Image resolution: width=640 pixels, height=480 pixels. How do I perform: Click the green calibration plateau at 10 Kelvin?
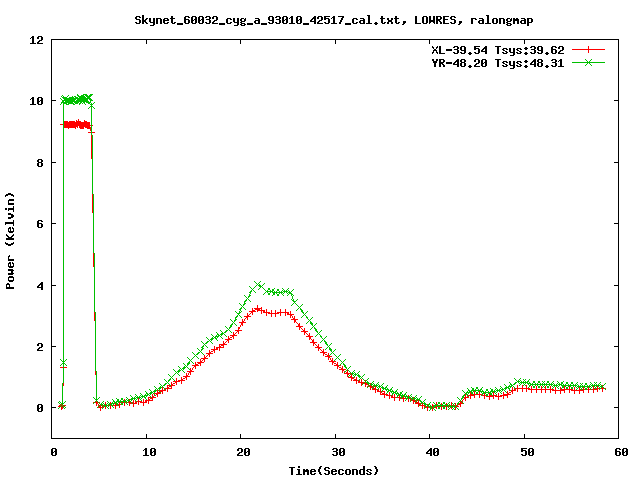coord(77,99)
